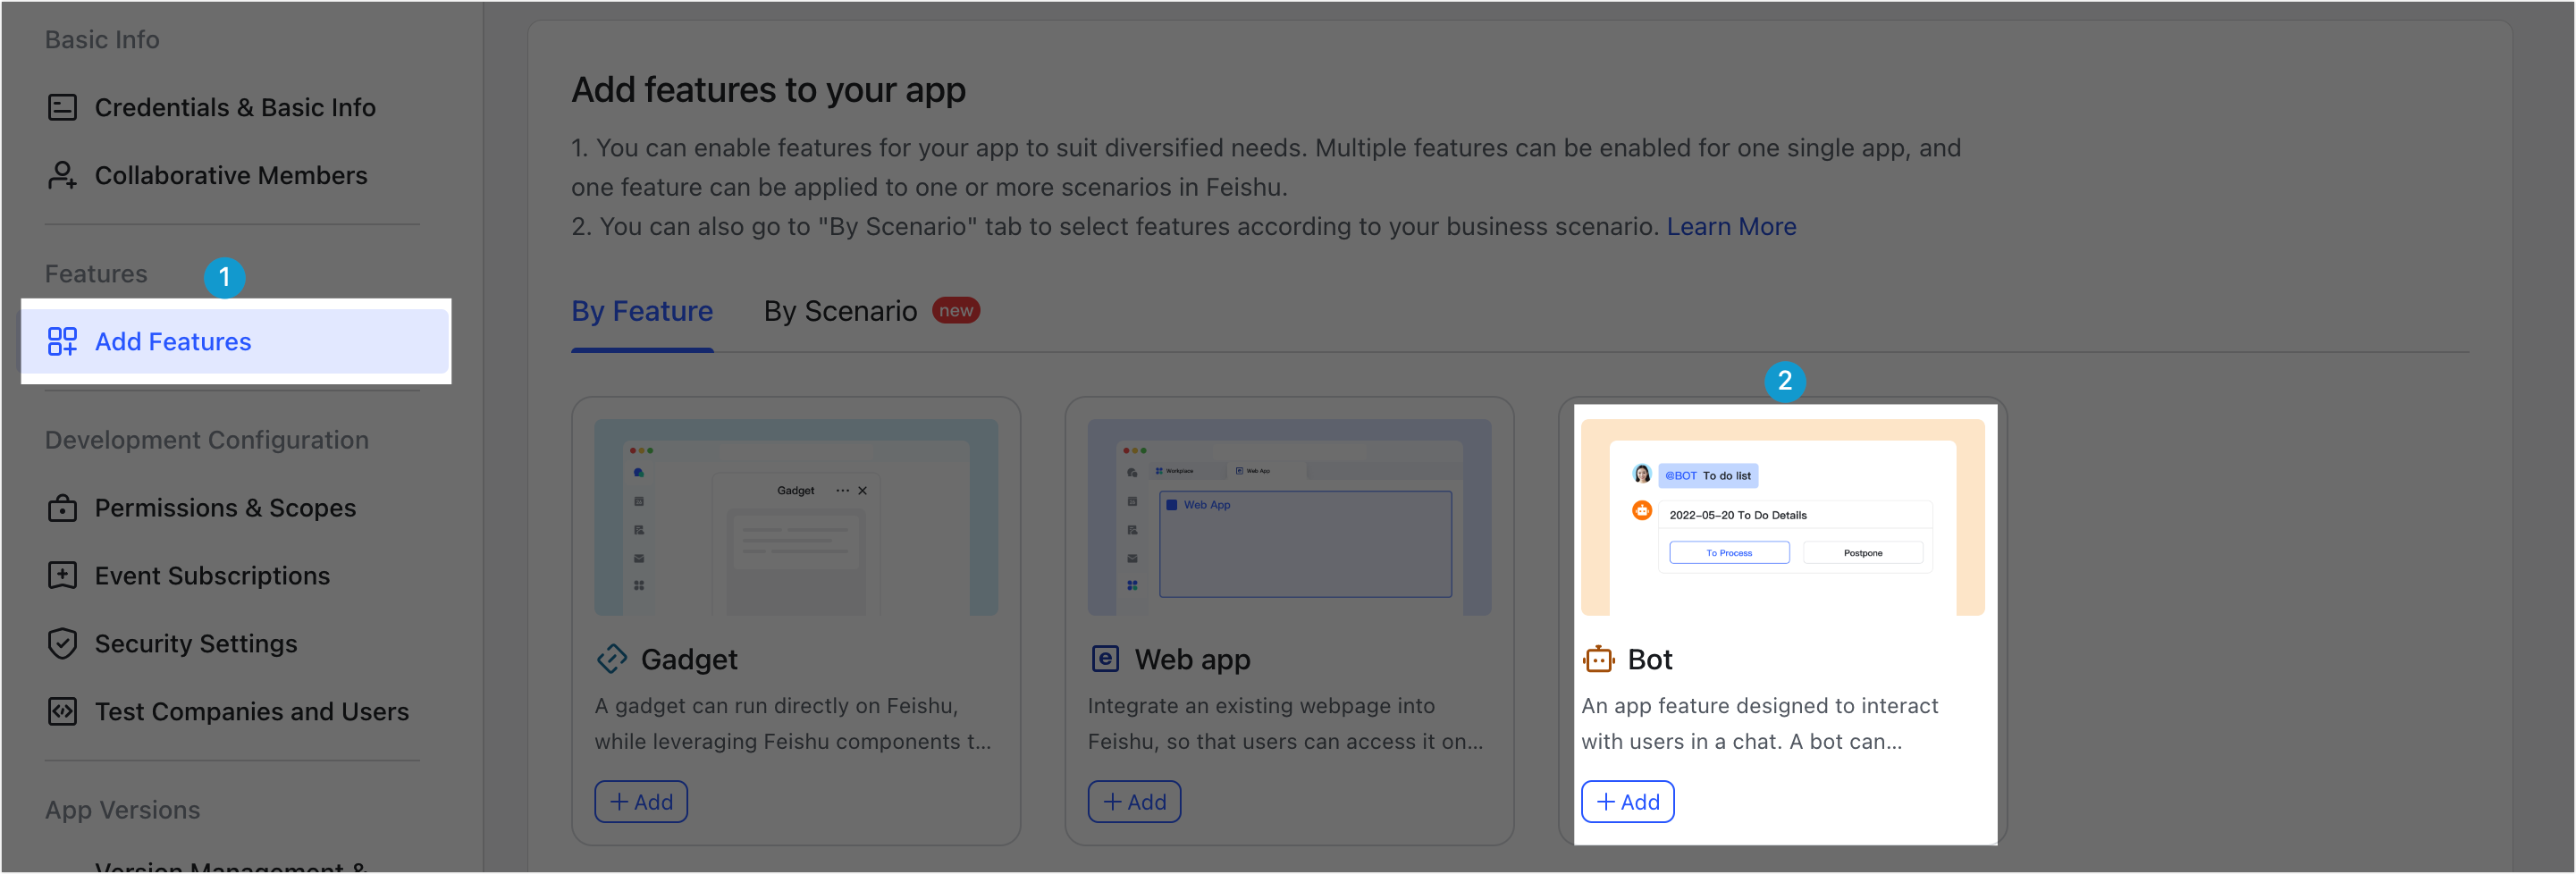The image size is (2576, 874).
Task: Click the Security Settings shield icon
Action: tap(62, 643)
